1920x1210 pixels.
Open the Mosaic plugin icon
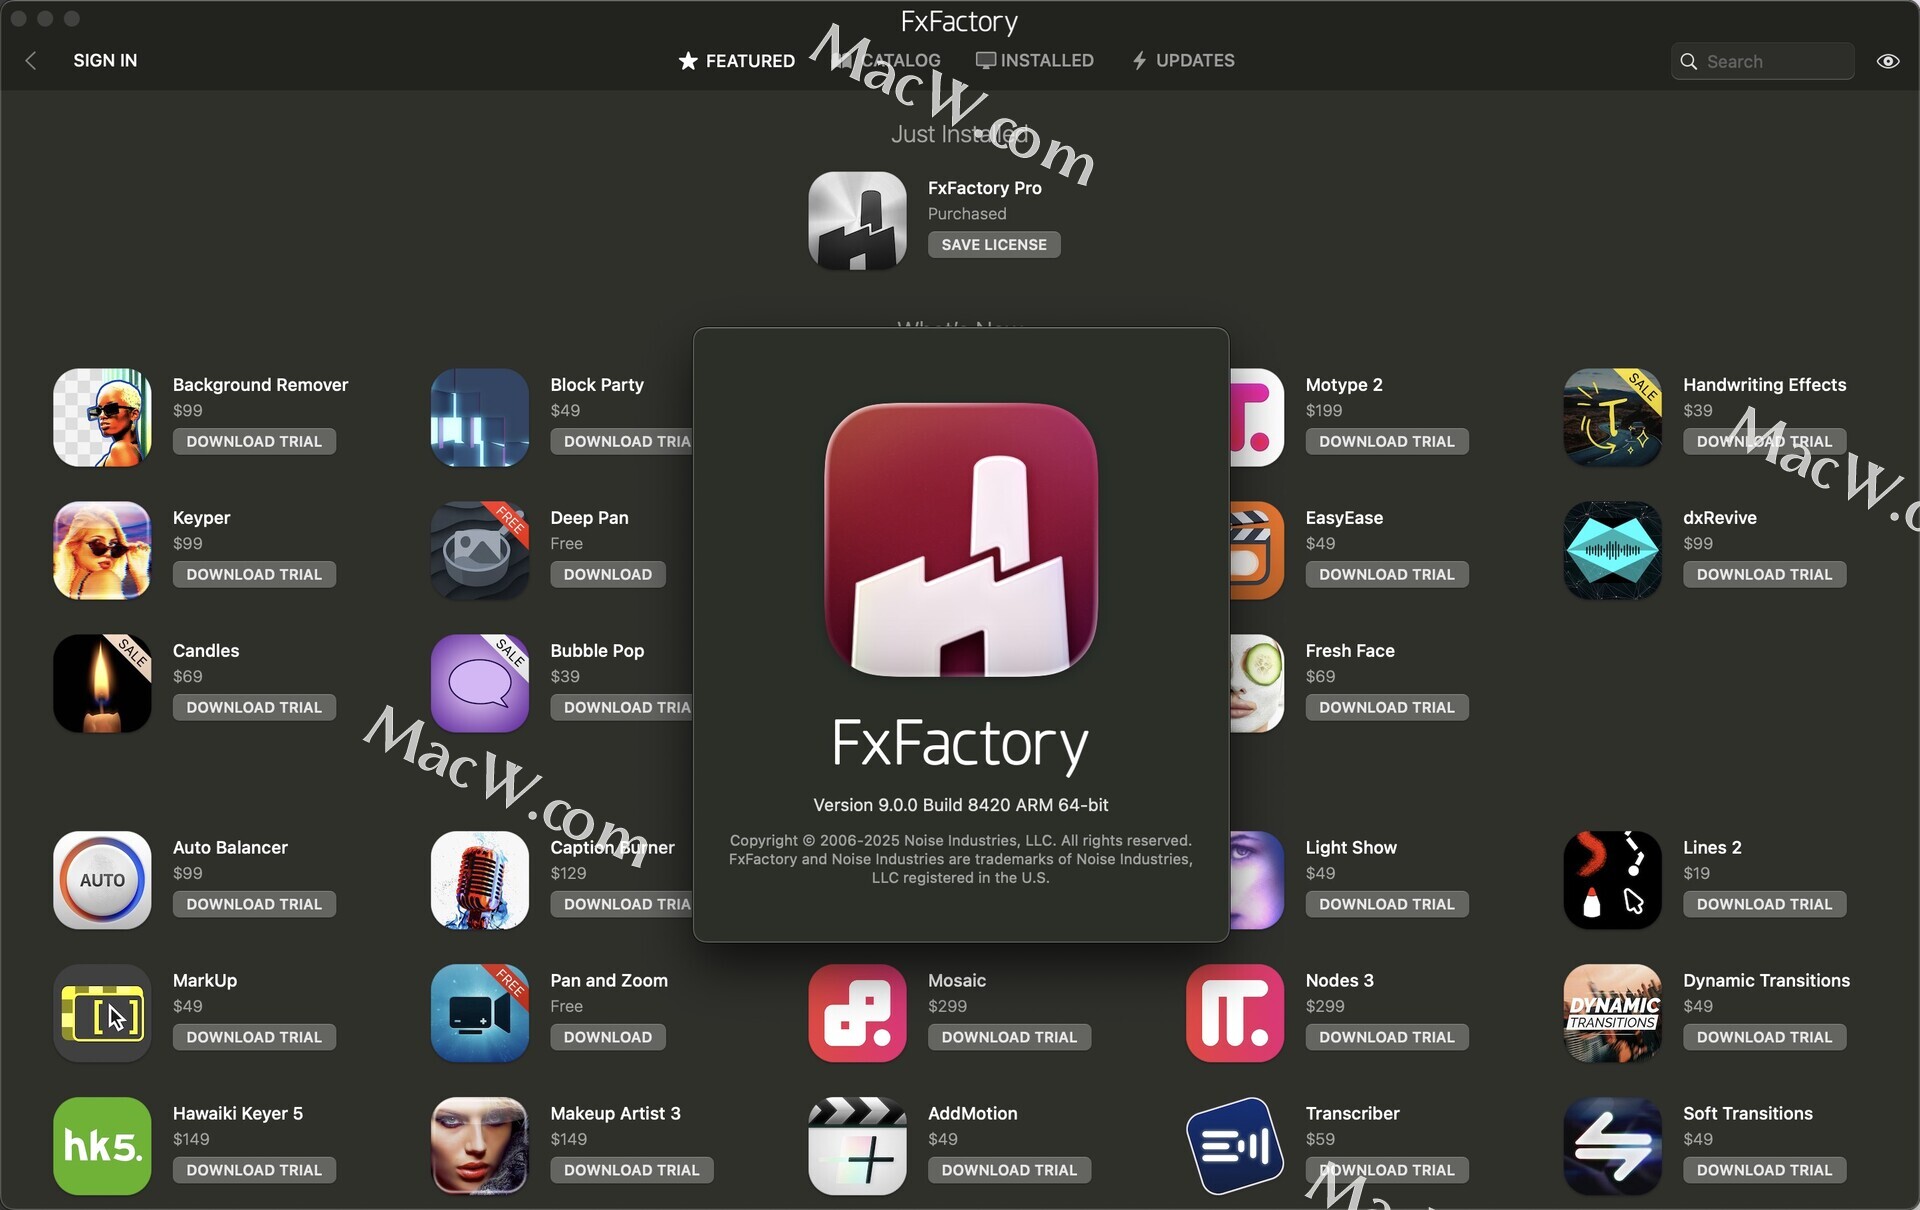pos(857,1013)
